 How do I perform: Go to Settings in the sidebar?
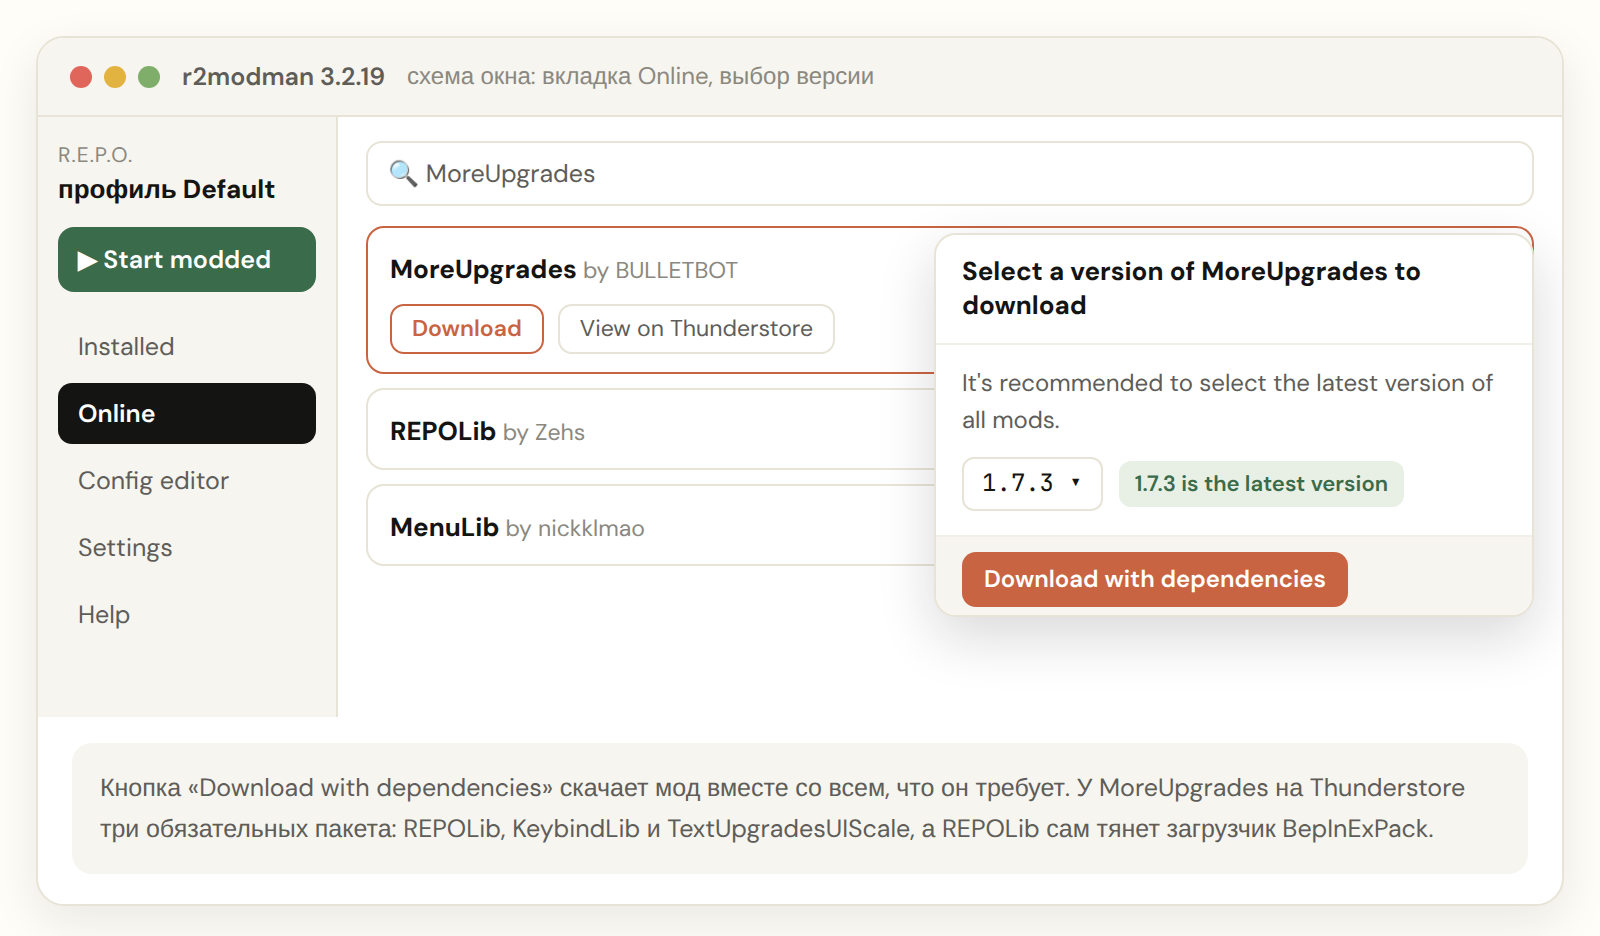point(187,548)
